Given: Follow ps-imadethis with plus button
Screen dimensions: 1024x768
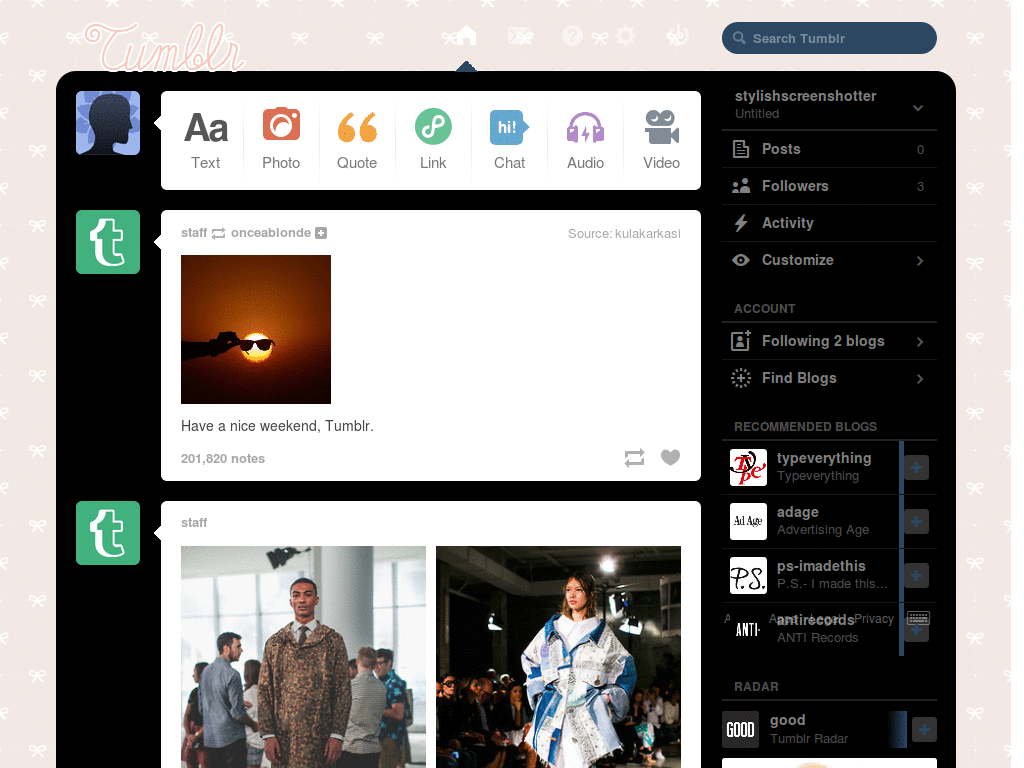Looking at the screenshot, I should click(x=916, y=575).
